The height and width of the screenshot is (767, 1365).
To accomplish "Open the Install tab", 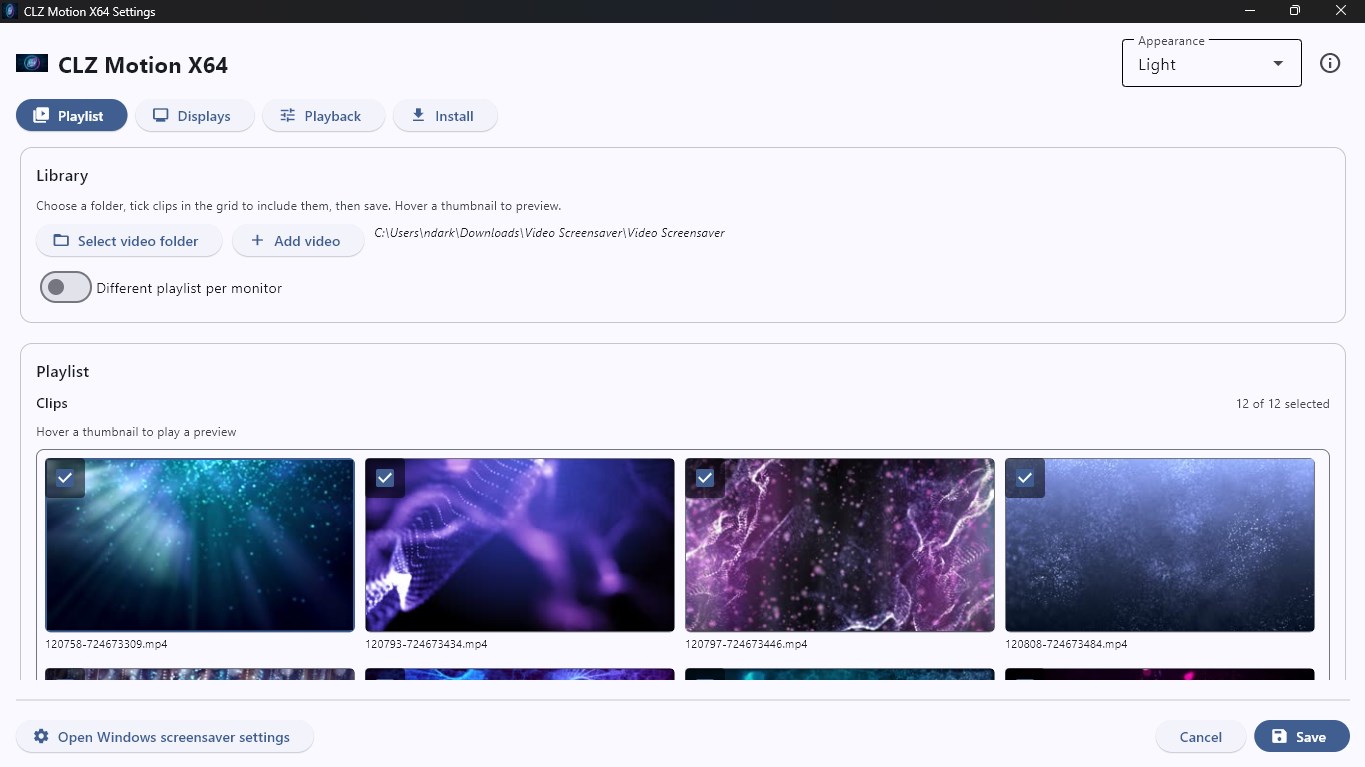I will [445, 116].
